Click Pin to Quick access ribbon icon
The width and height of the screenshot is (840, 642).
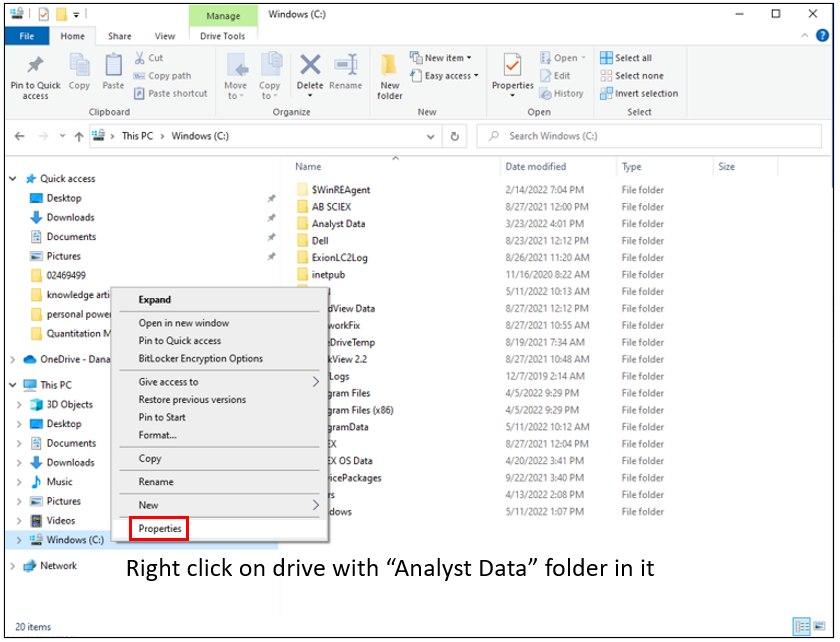pos(35,77)
